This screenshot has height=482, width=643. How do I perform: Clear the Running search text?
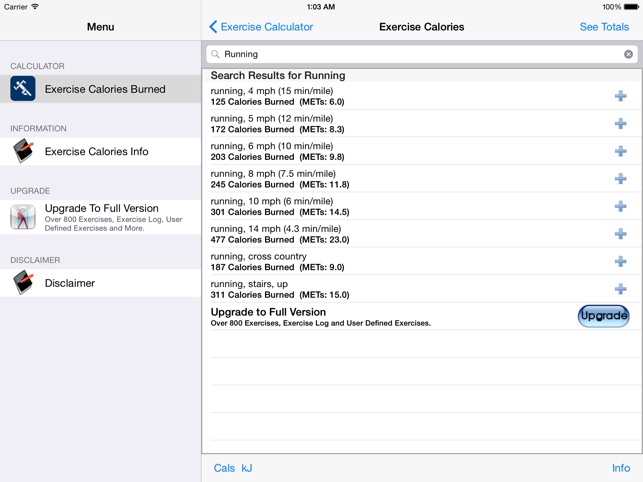[x=628, y=54]
